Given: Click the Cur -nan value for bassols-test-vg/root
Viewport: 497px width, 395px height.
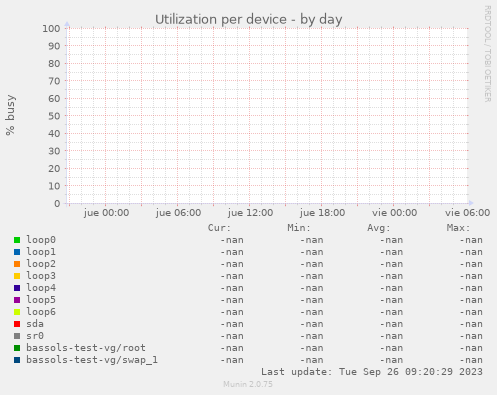Looking at the screenshot, I should click(232, 348).
